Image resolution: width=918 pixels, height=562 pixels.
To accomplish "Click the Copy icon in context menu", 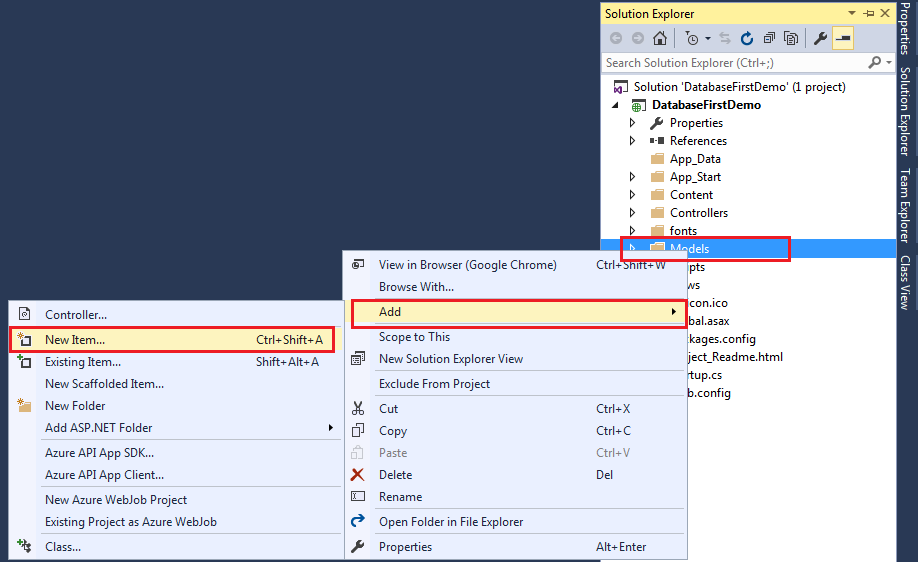I will (358, 430).
